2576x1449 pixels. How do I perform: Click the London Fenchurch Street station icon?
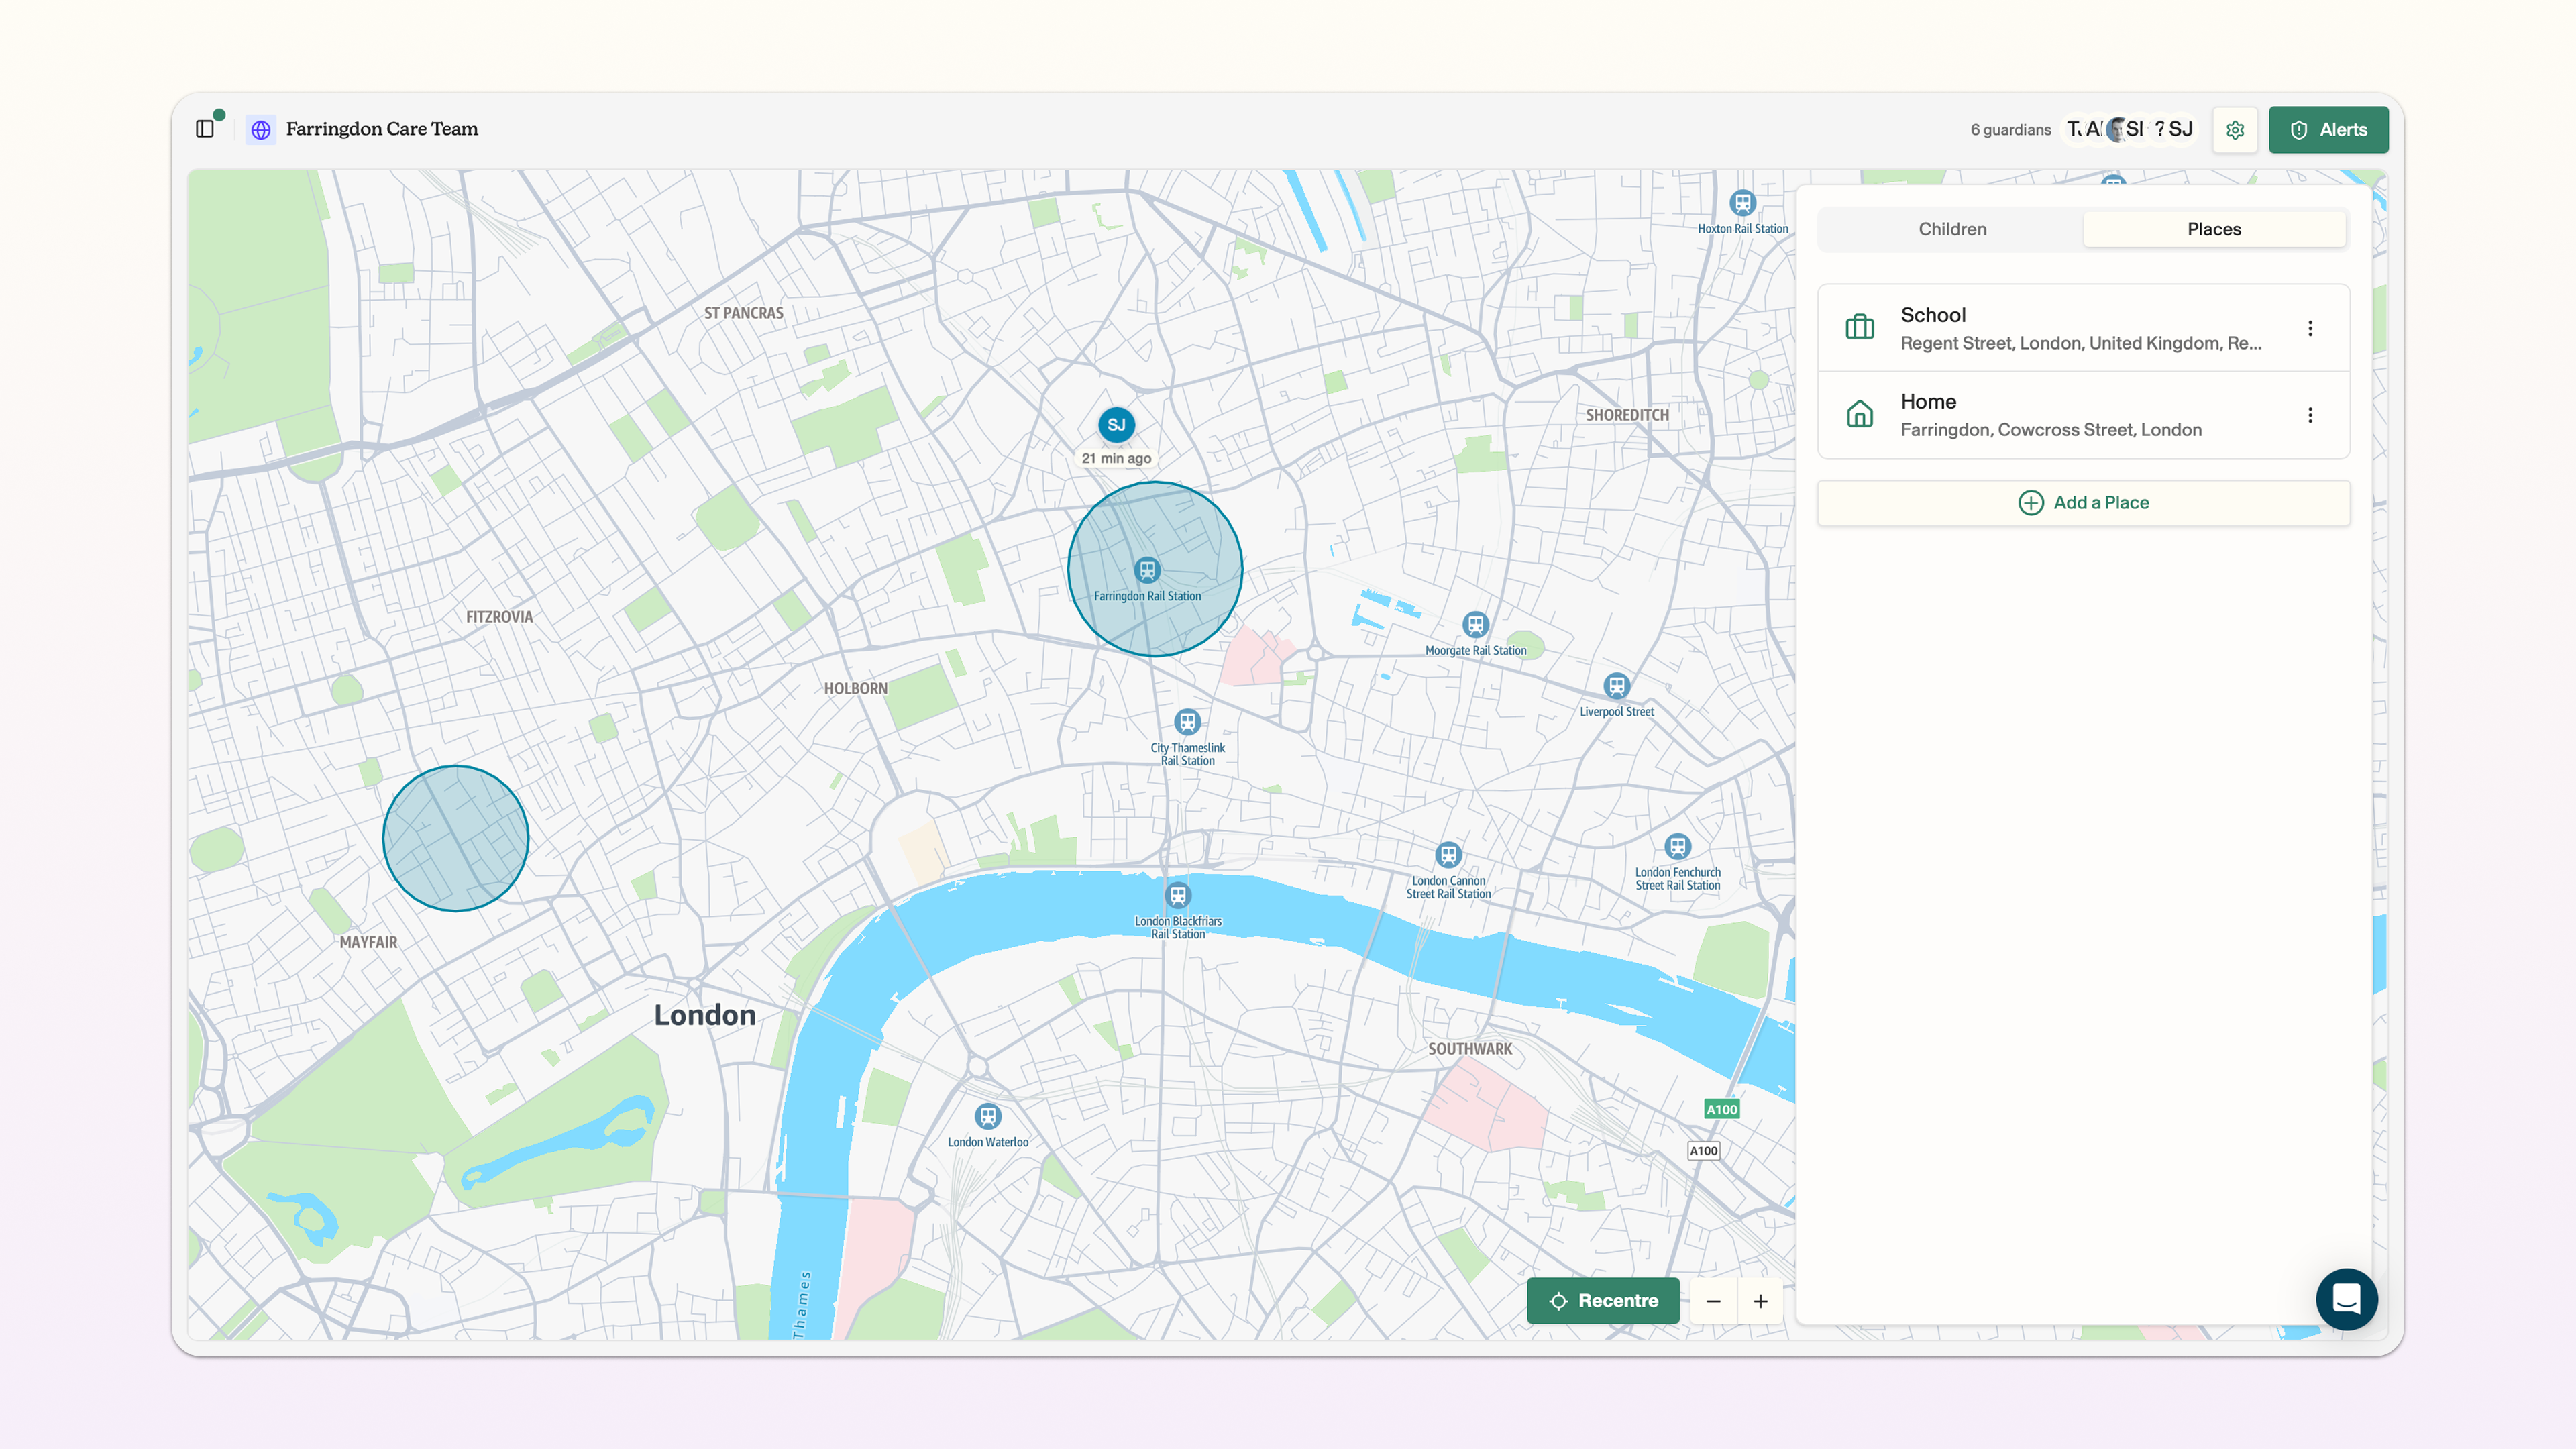point(1678,847)
